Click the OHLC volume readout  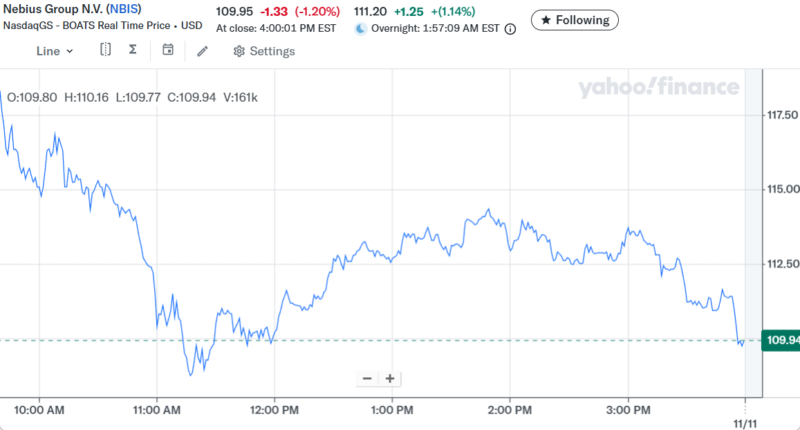tap(133, 97)
